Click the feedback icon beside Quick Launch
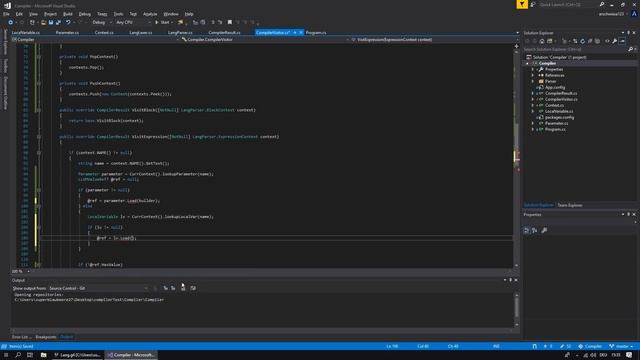Screen dimensions: 640x360 pos(533,4)
